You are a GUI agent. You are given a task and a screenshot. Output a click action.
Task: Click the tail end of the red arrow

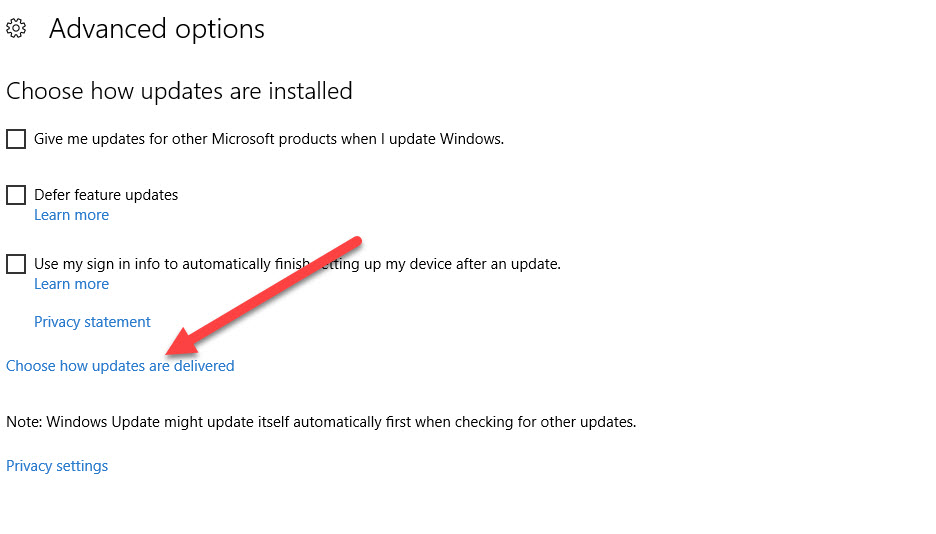355,242
